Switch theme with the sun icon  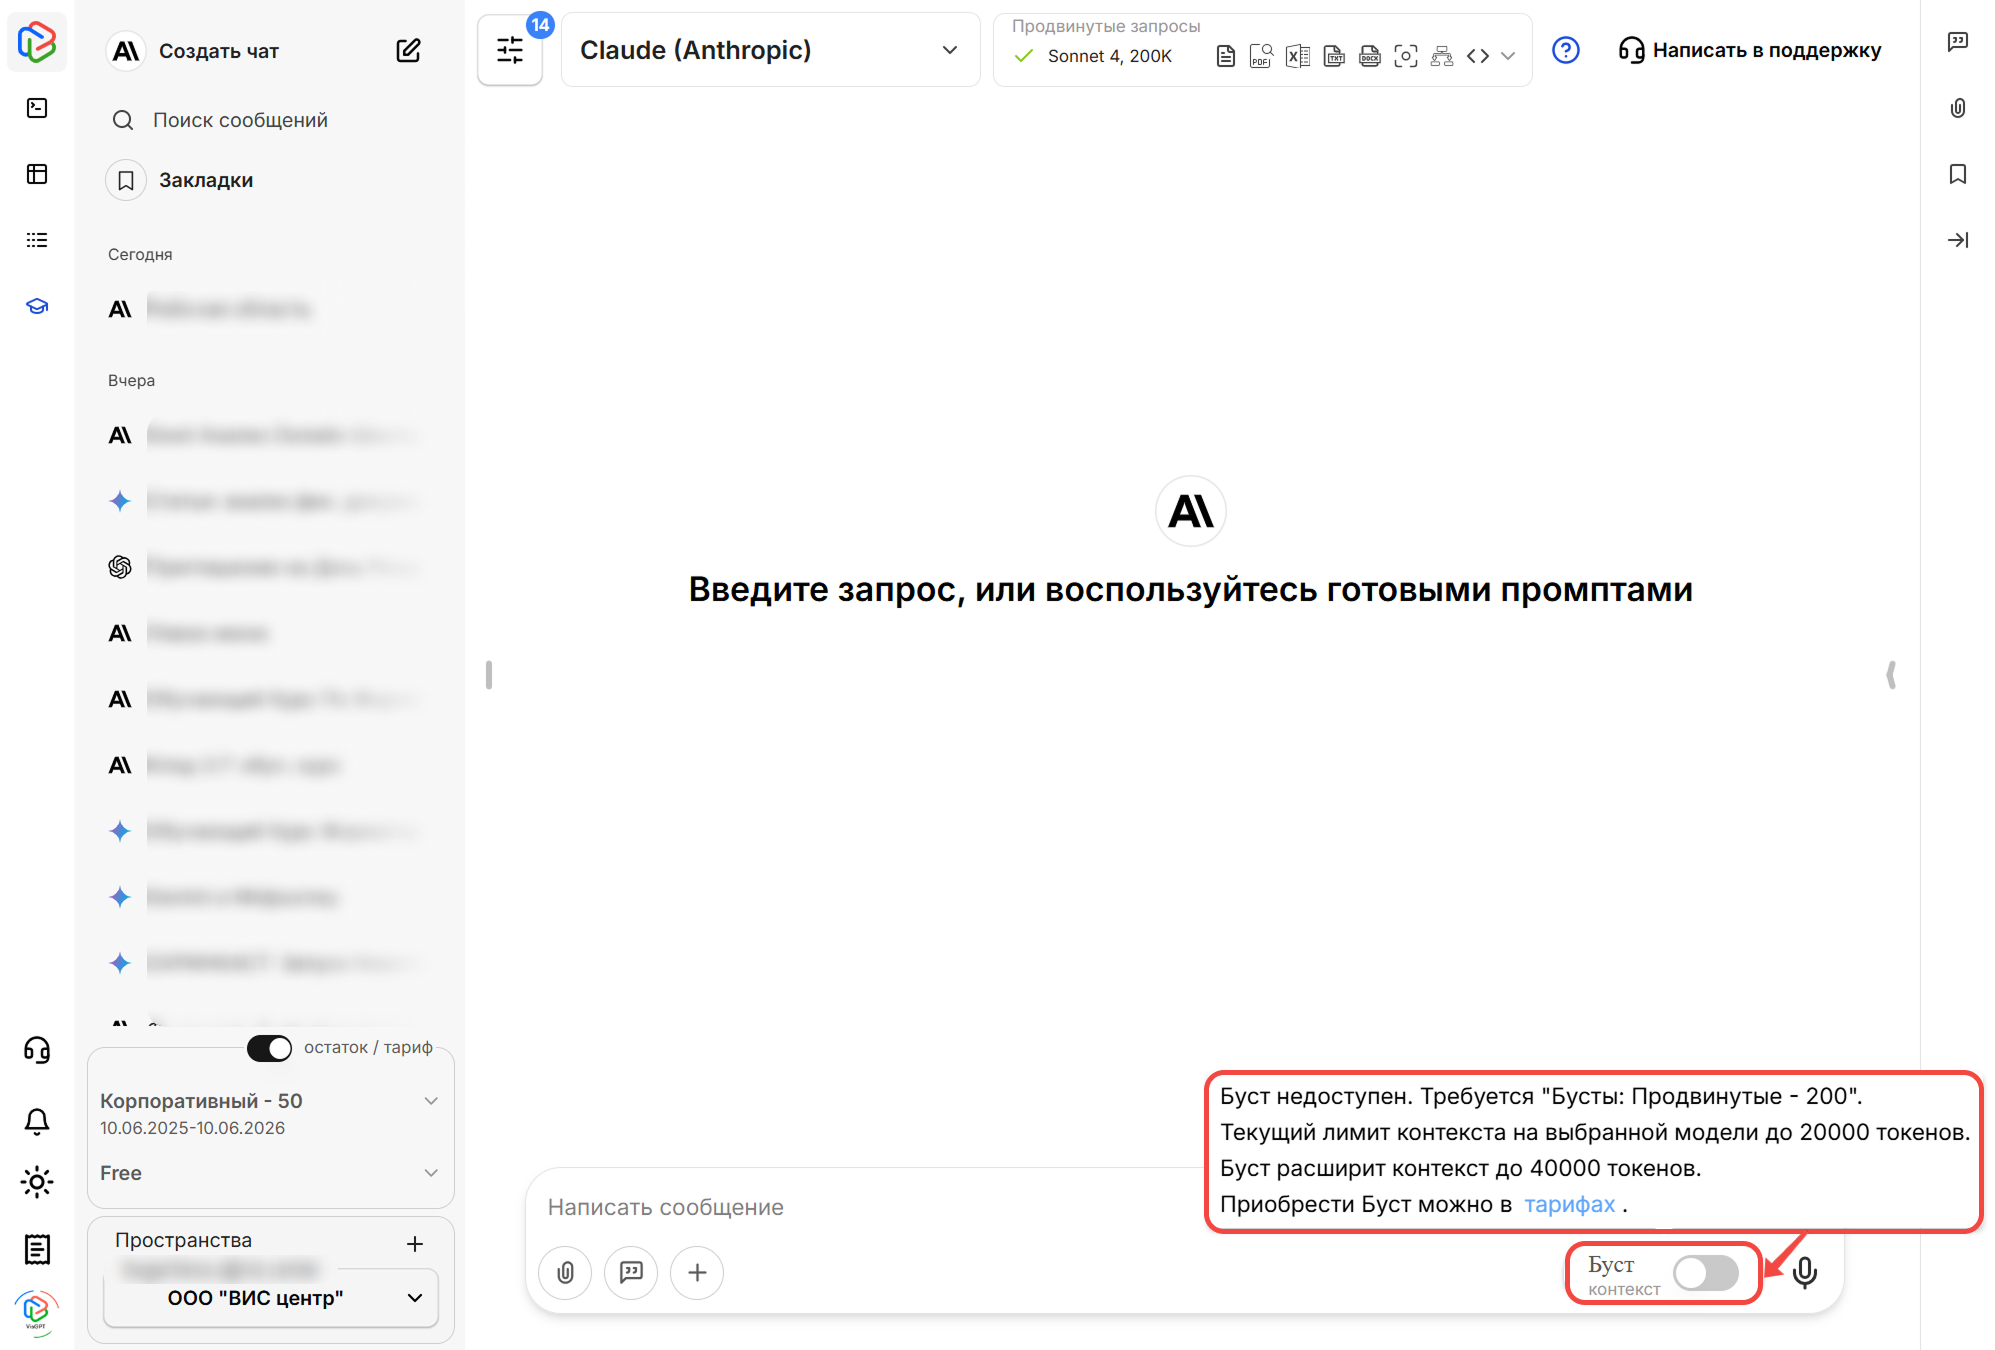[x=37, y=1182]
